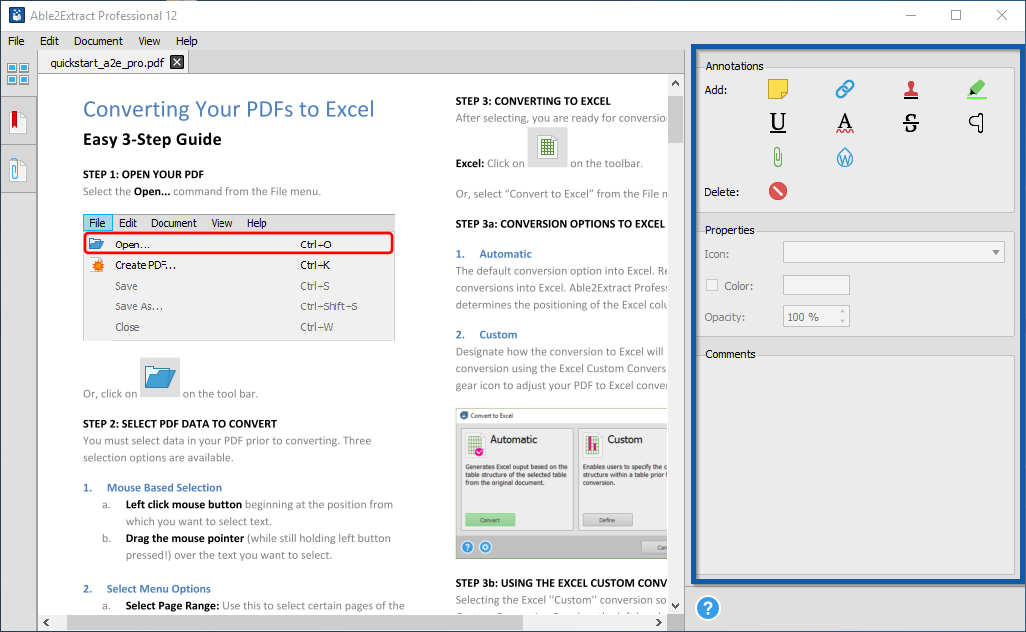Add a stamp annotation

(911, 89)
